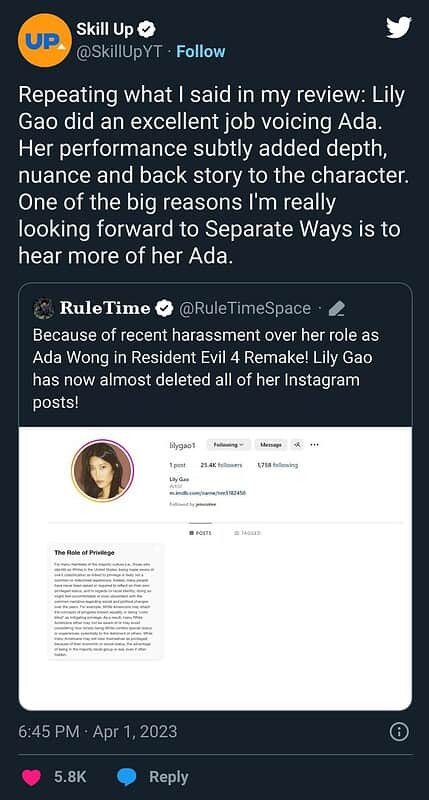Open the 6:45 PM Apr 1, 2023 timestamp
Screen dimensions: 429x800
coord(97,732)
